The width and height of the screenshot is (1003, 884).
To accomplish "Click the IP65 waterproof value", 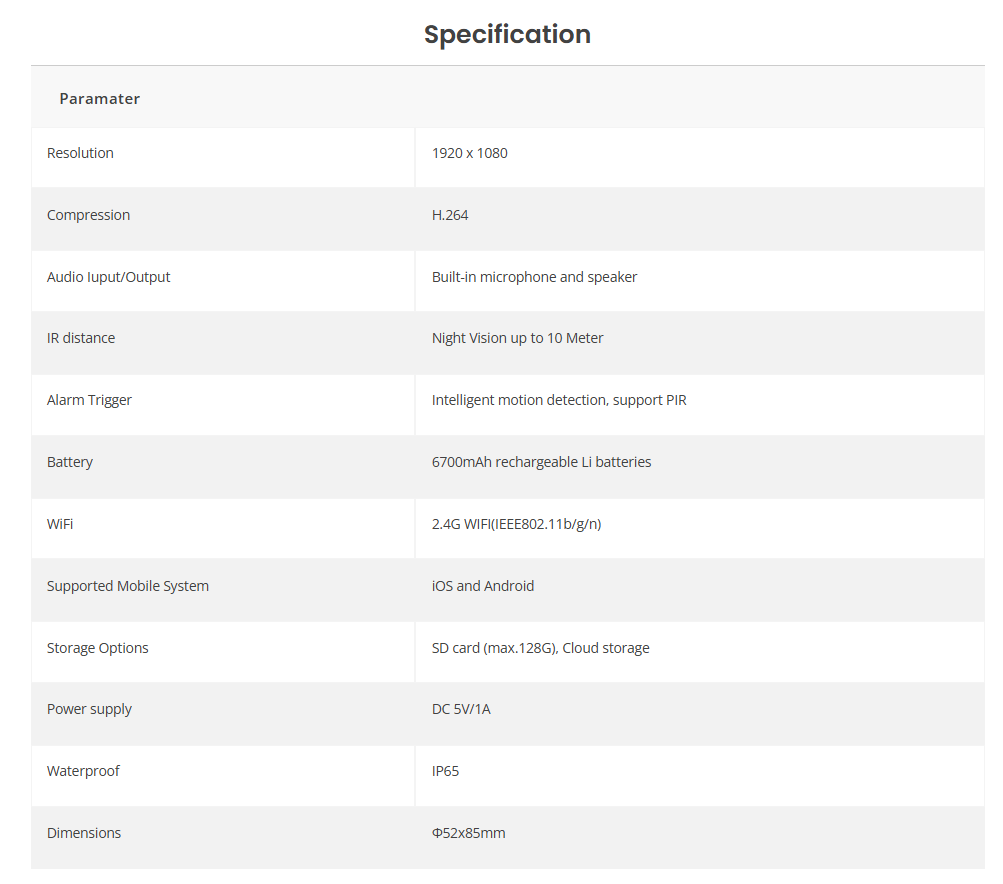I will [445, 771].
